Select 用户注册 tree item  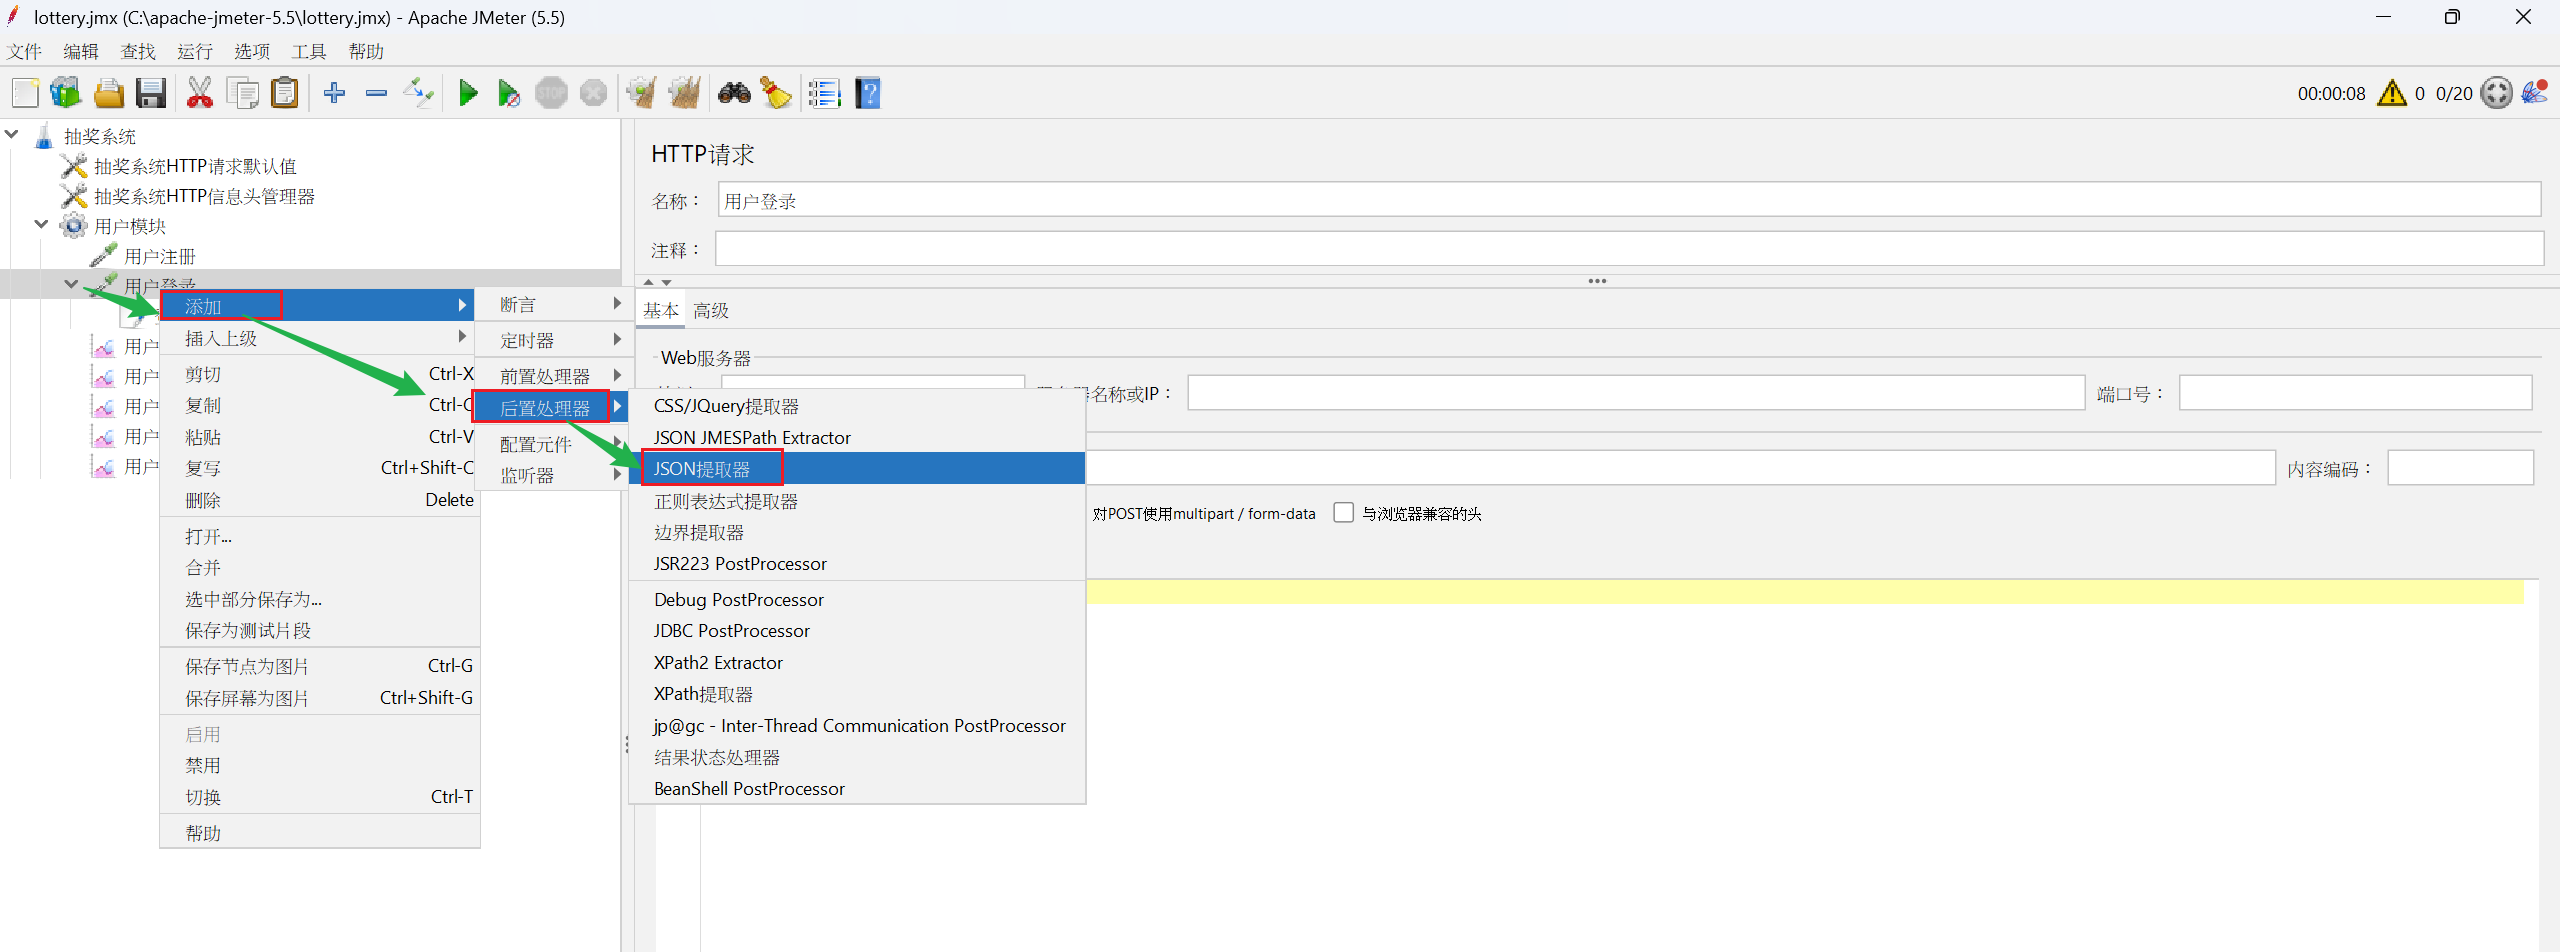click(x=159, y=256)
